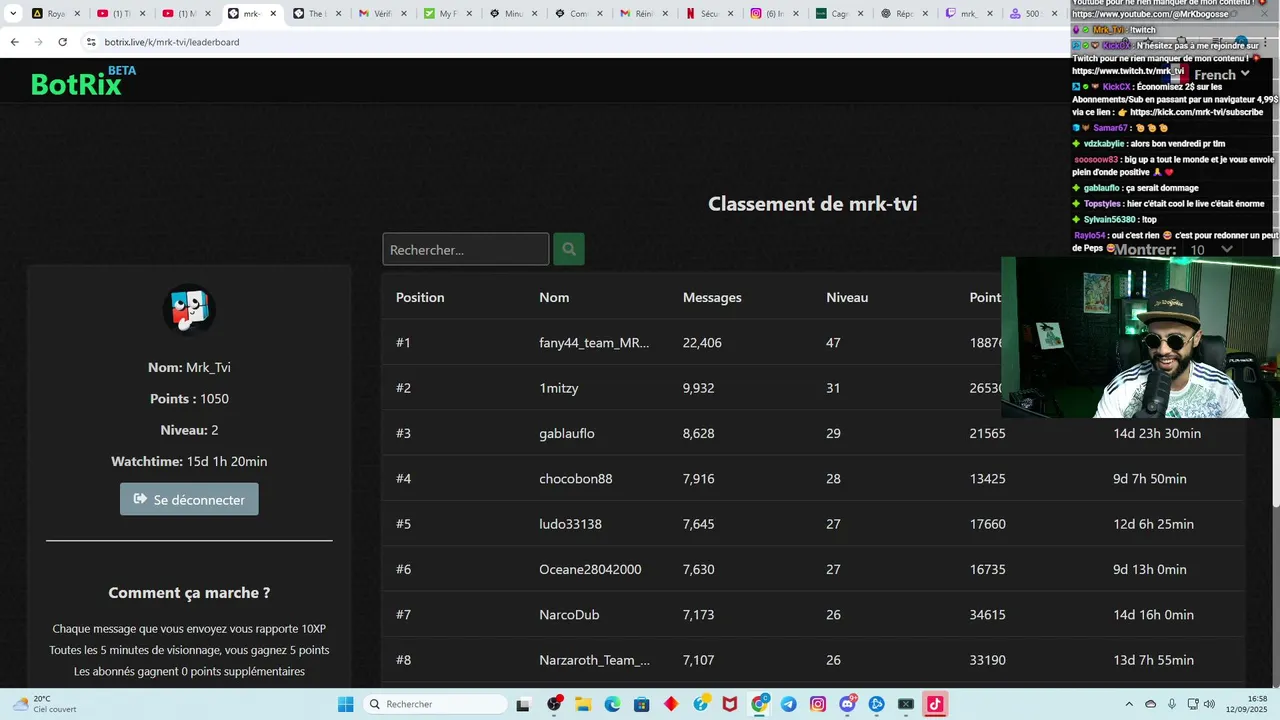Image resolution: width=1280 pixels, height=720 pixels.
Task: Click the username 1mitzy
Action: (559, 388)
